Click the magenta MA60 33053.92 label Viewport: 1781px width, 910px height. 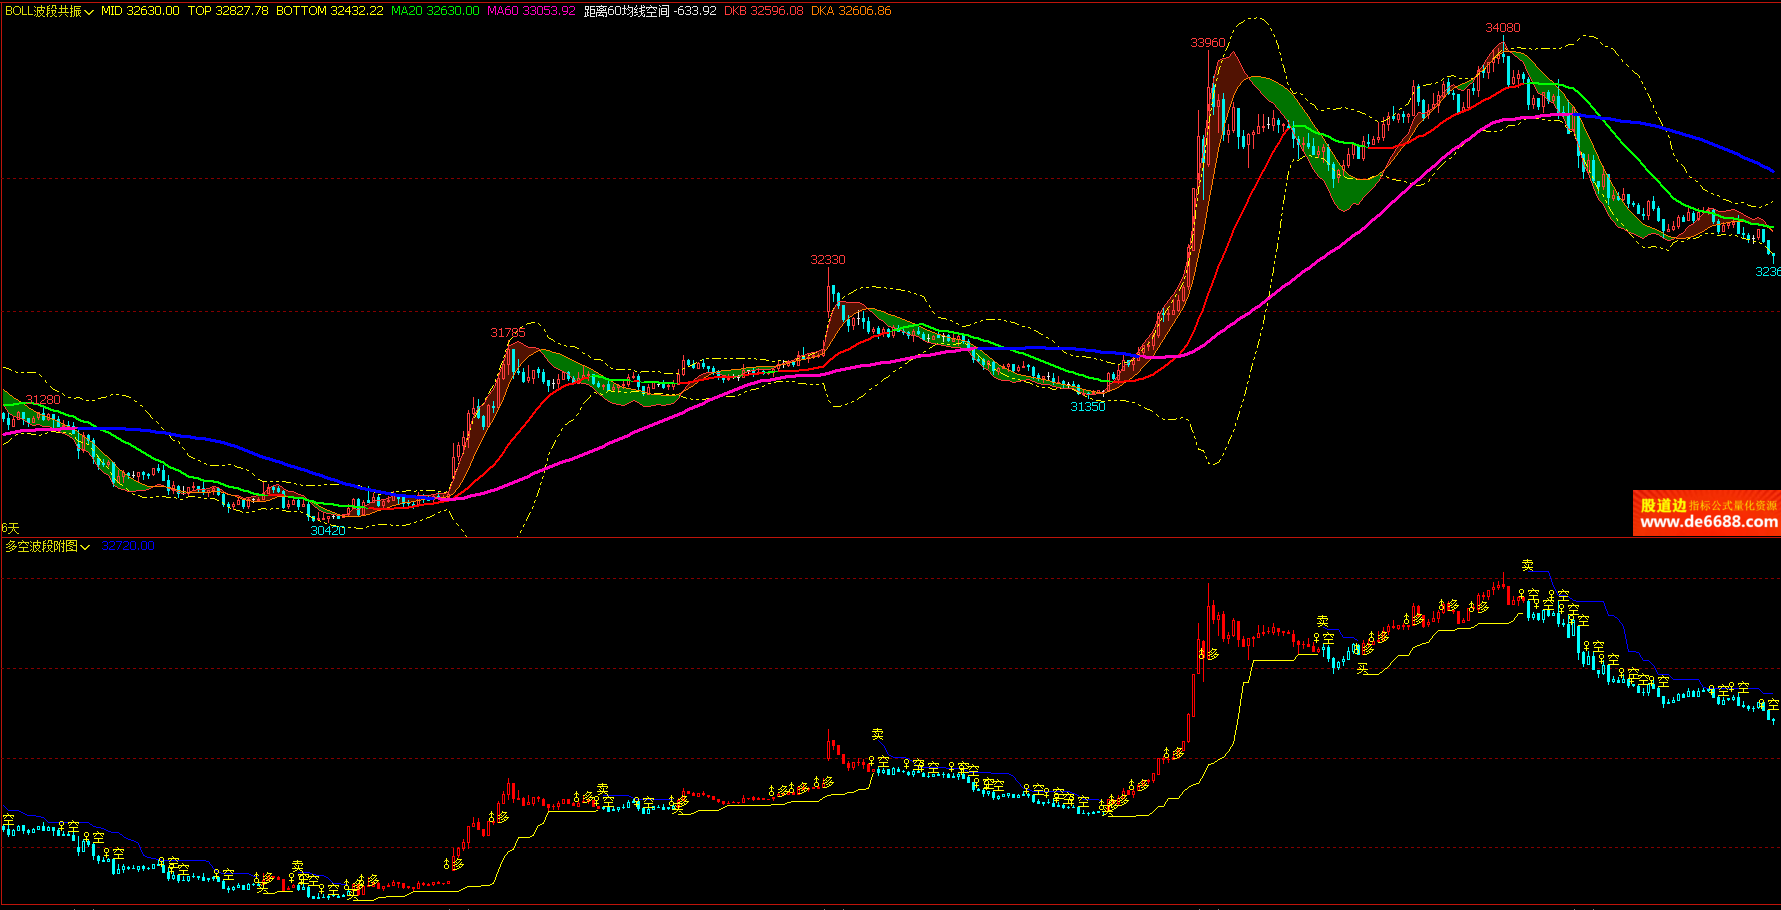531,11
